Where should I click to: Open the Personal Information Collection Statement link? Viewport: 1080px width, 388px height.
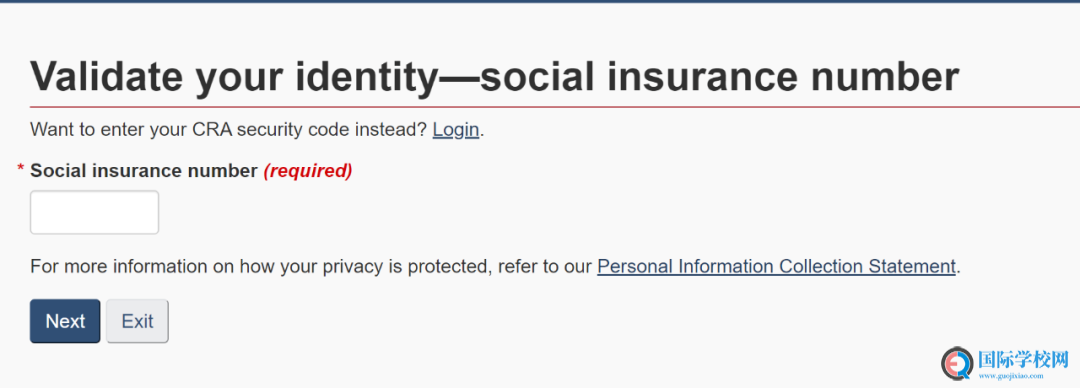pos(776,266)
